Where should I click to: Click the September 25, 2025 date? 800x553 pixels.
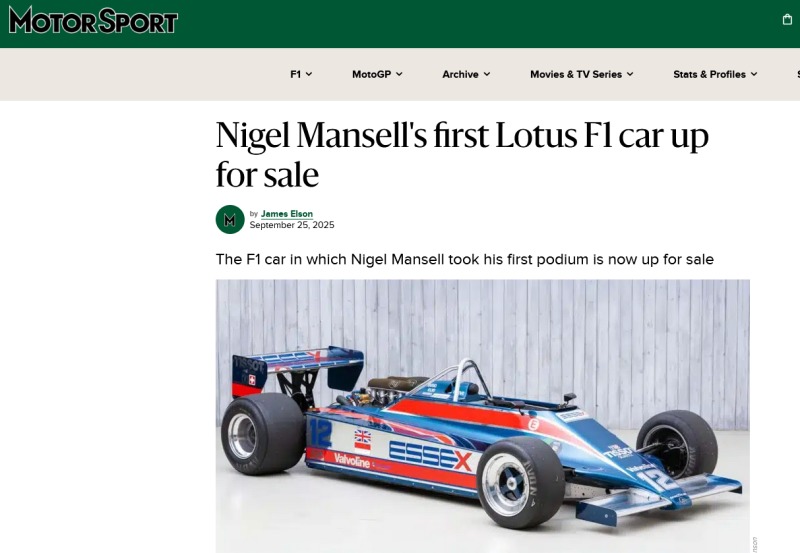(x=292, y=225)
